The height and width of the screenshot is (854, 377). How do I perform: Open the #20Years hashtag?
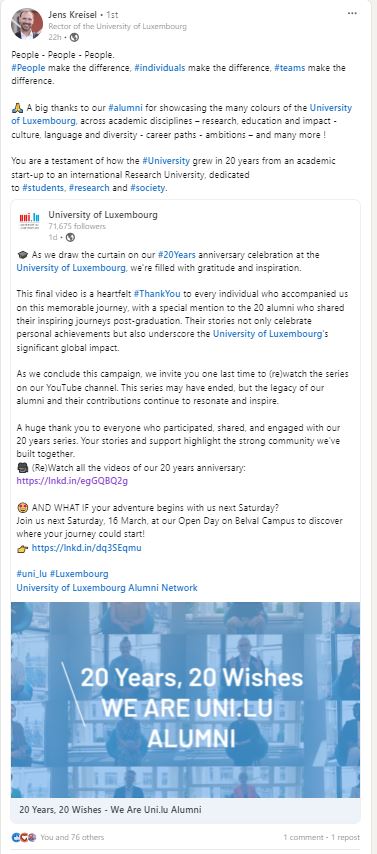click(x=177, y=254)
